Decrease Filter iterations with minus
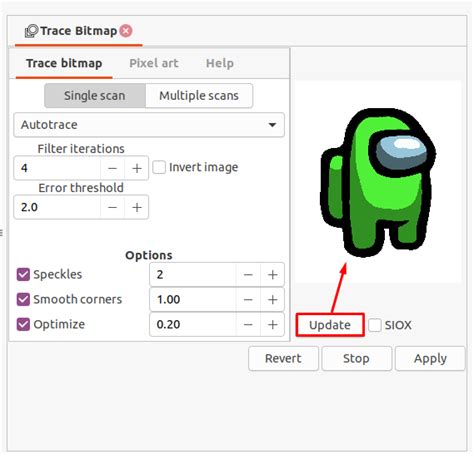 (112, 168)
